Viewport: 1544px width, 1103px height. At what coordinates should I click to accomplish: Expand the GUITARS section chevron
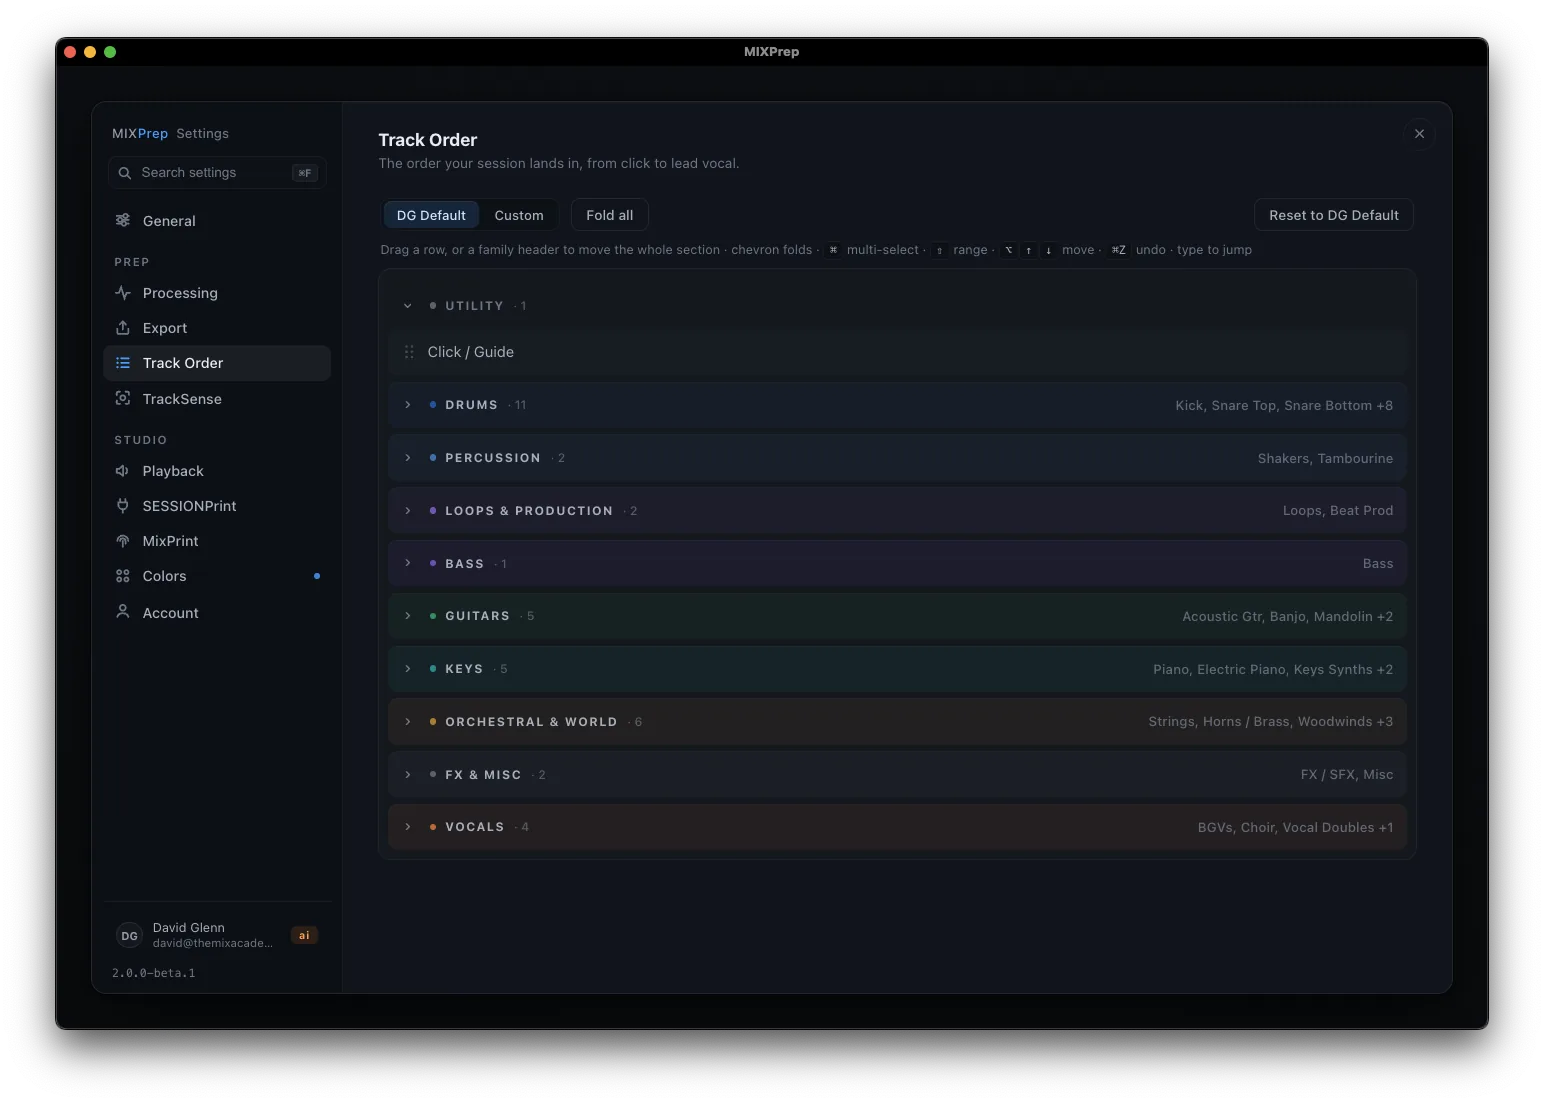point(408,616)
